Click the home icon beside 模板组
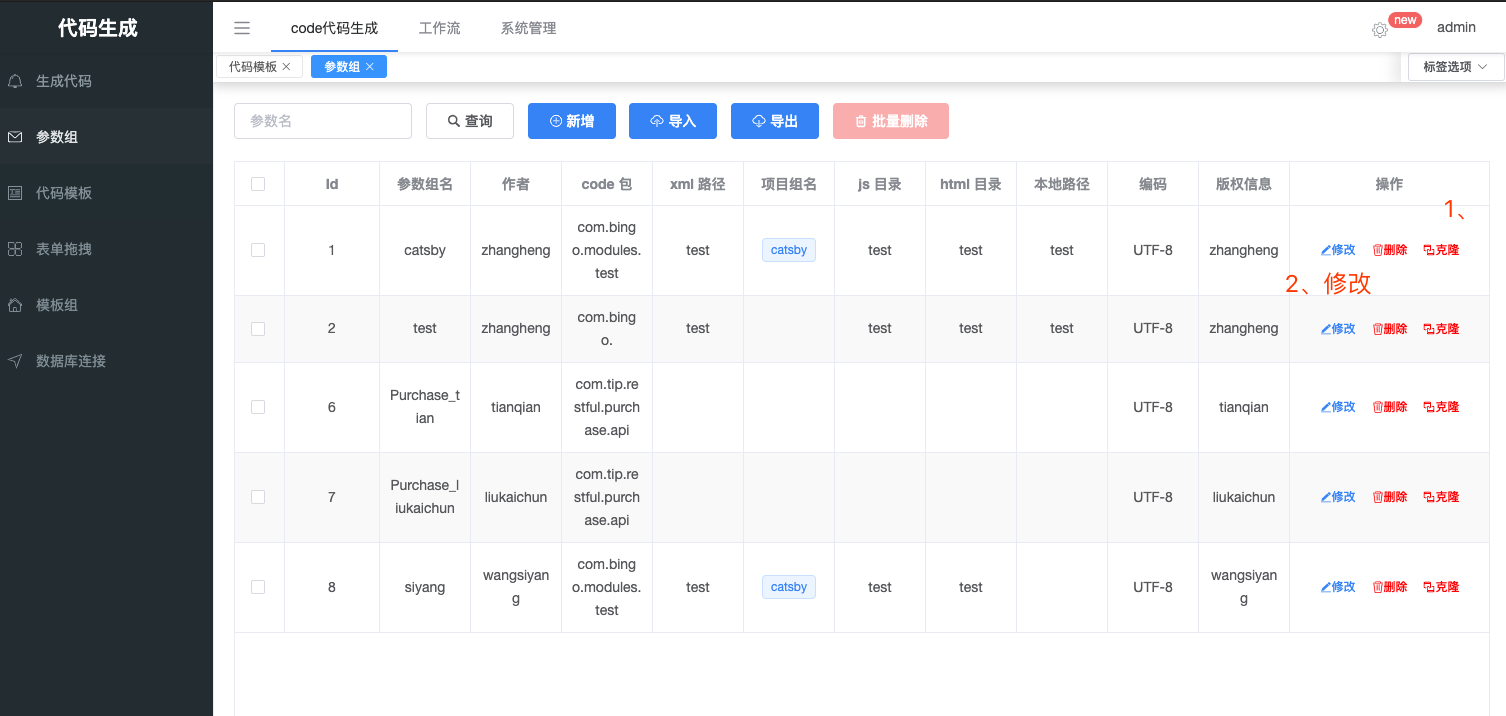 tap(15, 305)
